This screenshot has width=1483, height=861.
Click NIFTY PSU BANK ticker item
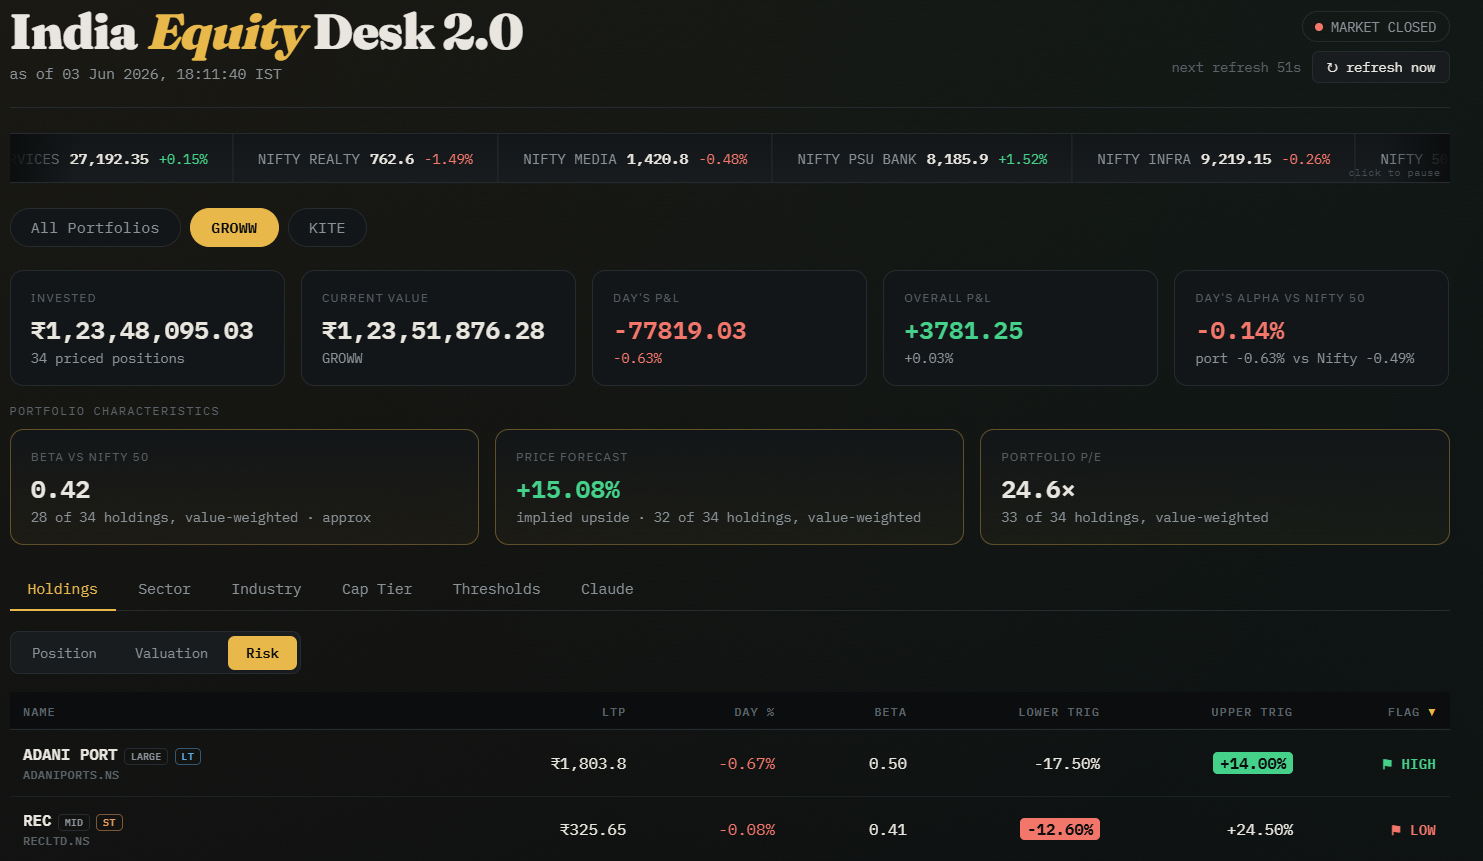click(x=922, y=159)
